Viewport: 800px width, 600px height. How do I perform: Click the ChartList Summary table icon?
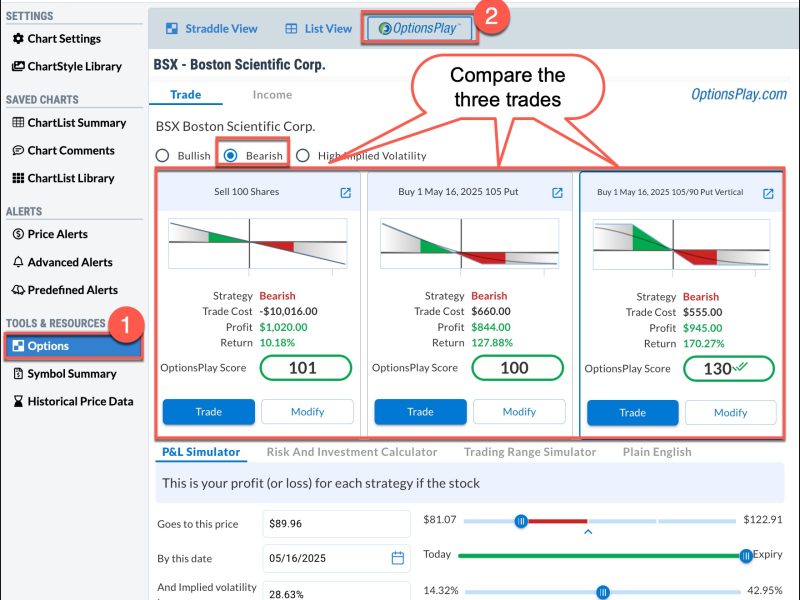(18, 122)
